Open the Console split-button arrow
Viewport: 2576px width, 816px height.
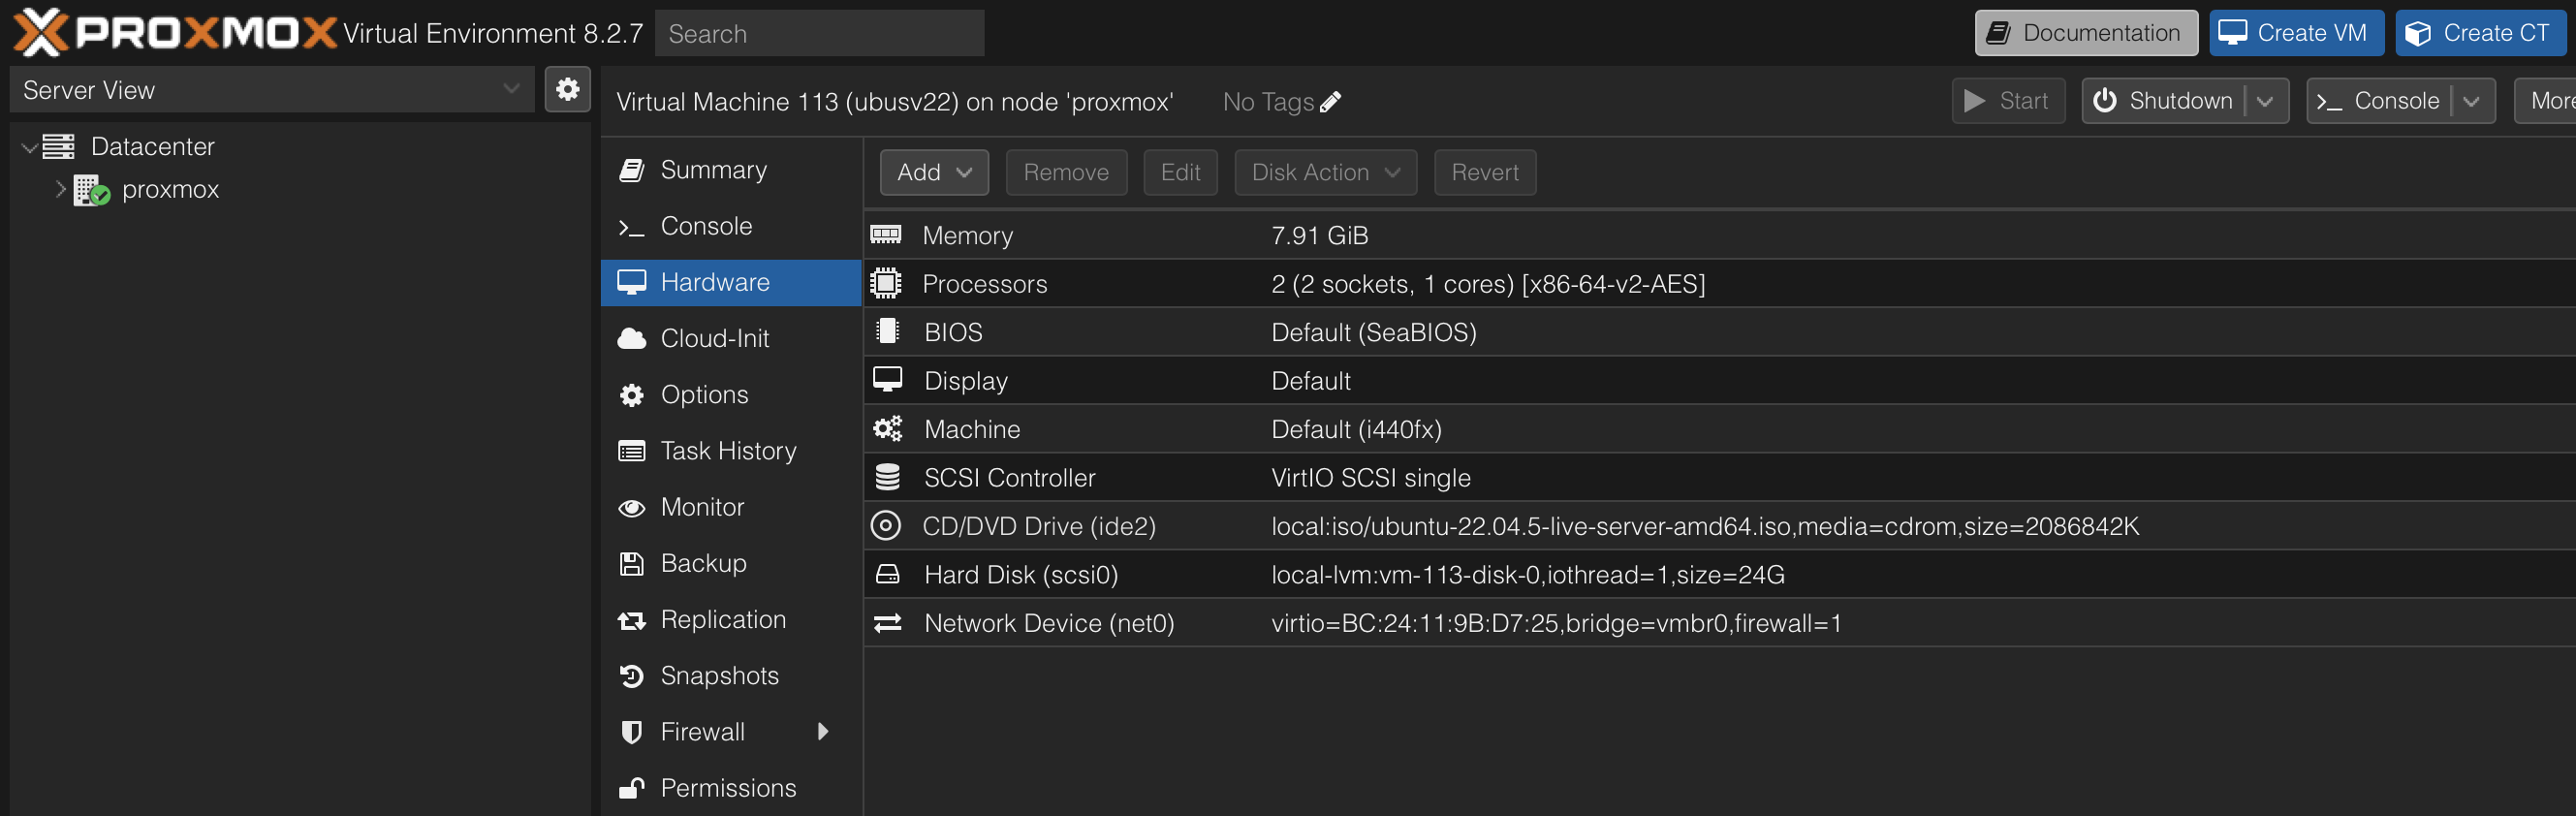click(2472, 101)
